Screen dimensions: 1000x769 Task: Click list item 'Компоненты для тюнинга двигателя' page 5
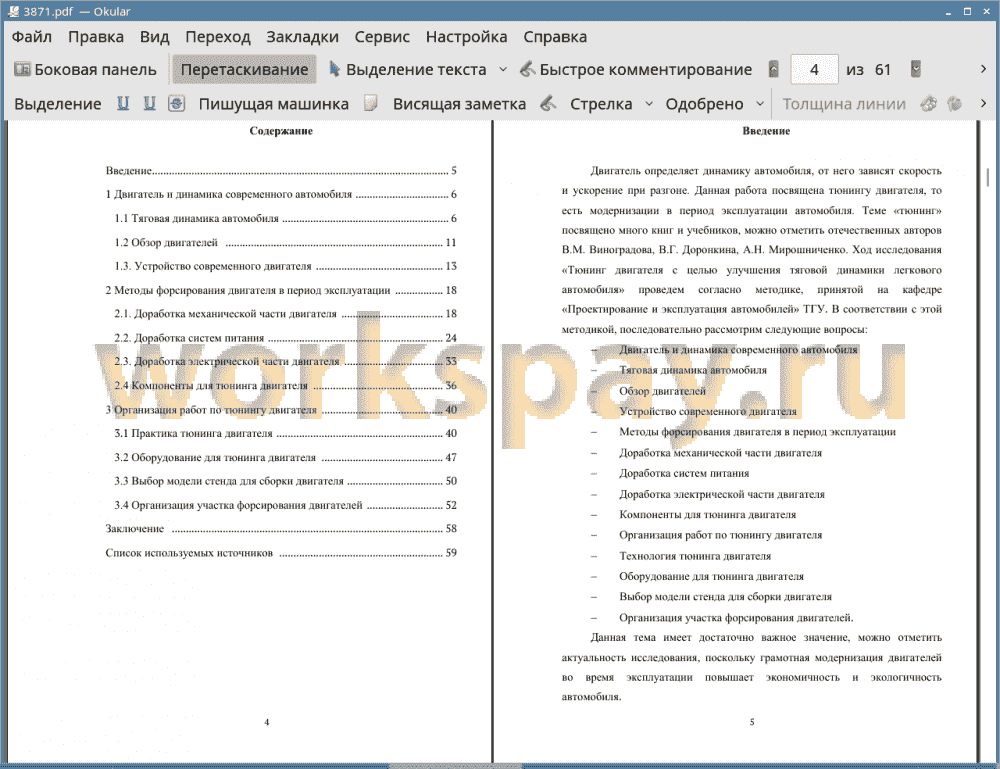pos(707,515)
